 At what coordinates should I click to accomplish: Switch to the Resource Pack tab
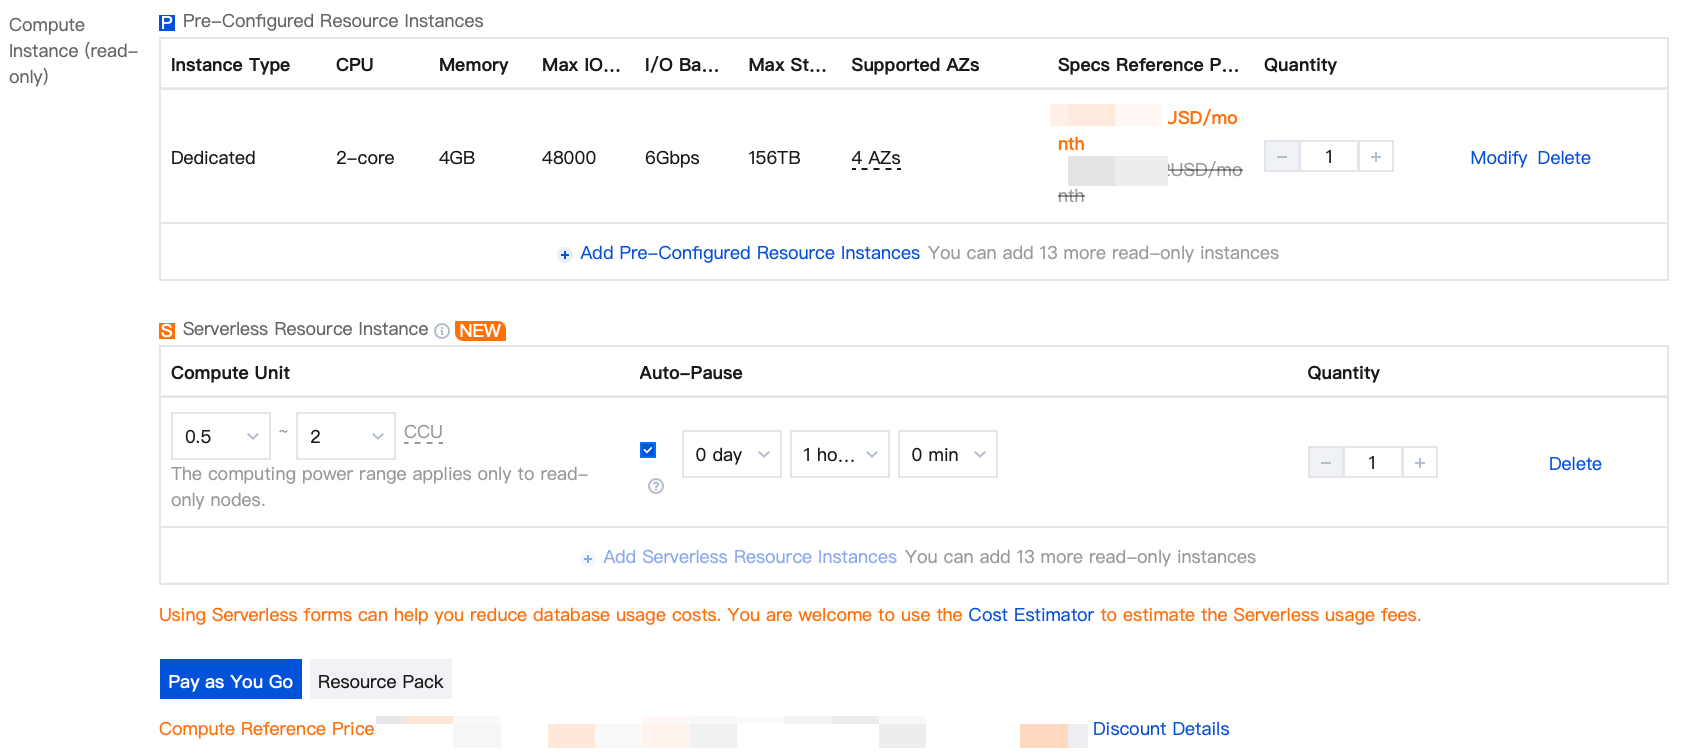click(380, 680)
